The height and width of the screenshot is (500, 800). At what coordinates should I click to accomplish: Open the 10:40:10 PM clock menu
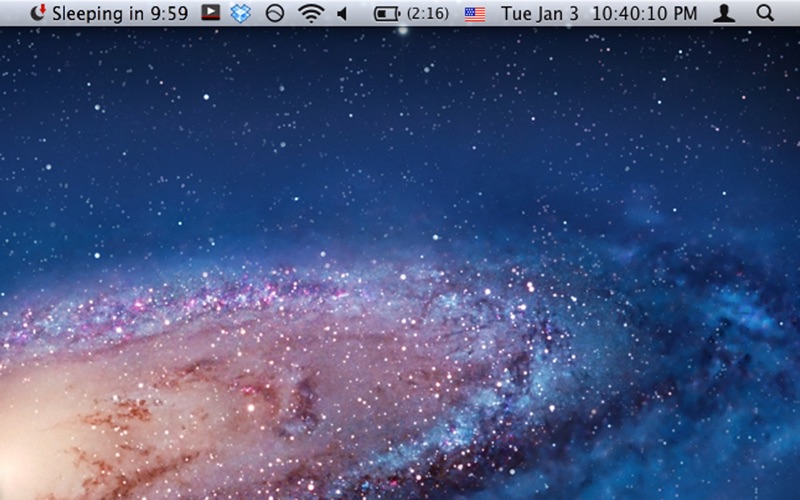[645, 14]
